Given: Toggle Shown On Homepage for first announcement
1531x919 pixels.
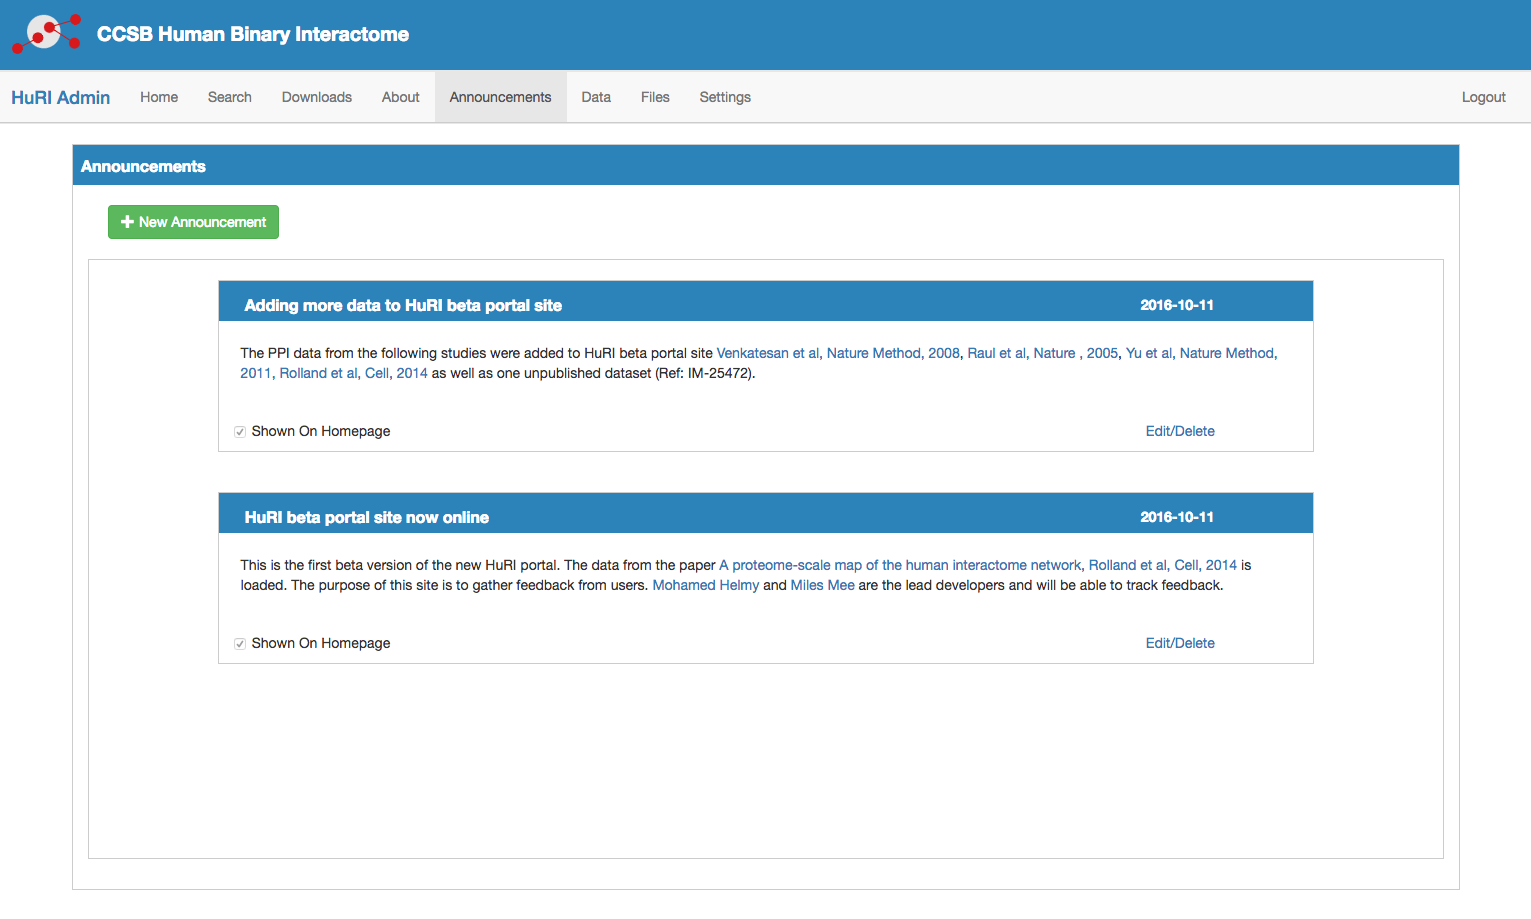Looking at the screenshot, I should click(240, 432).
